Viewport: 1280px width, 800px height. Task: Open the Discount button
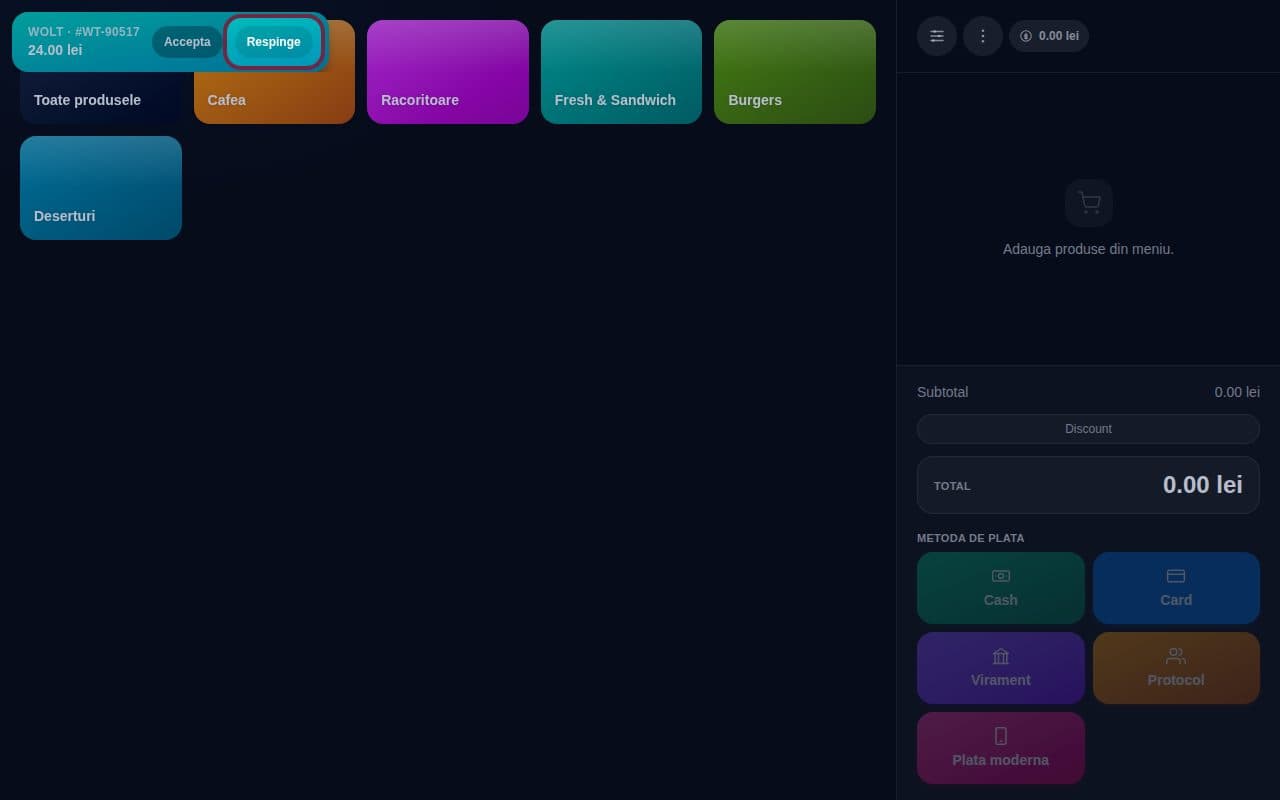[1088, 429]
